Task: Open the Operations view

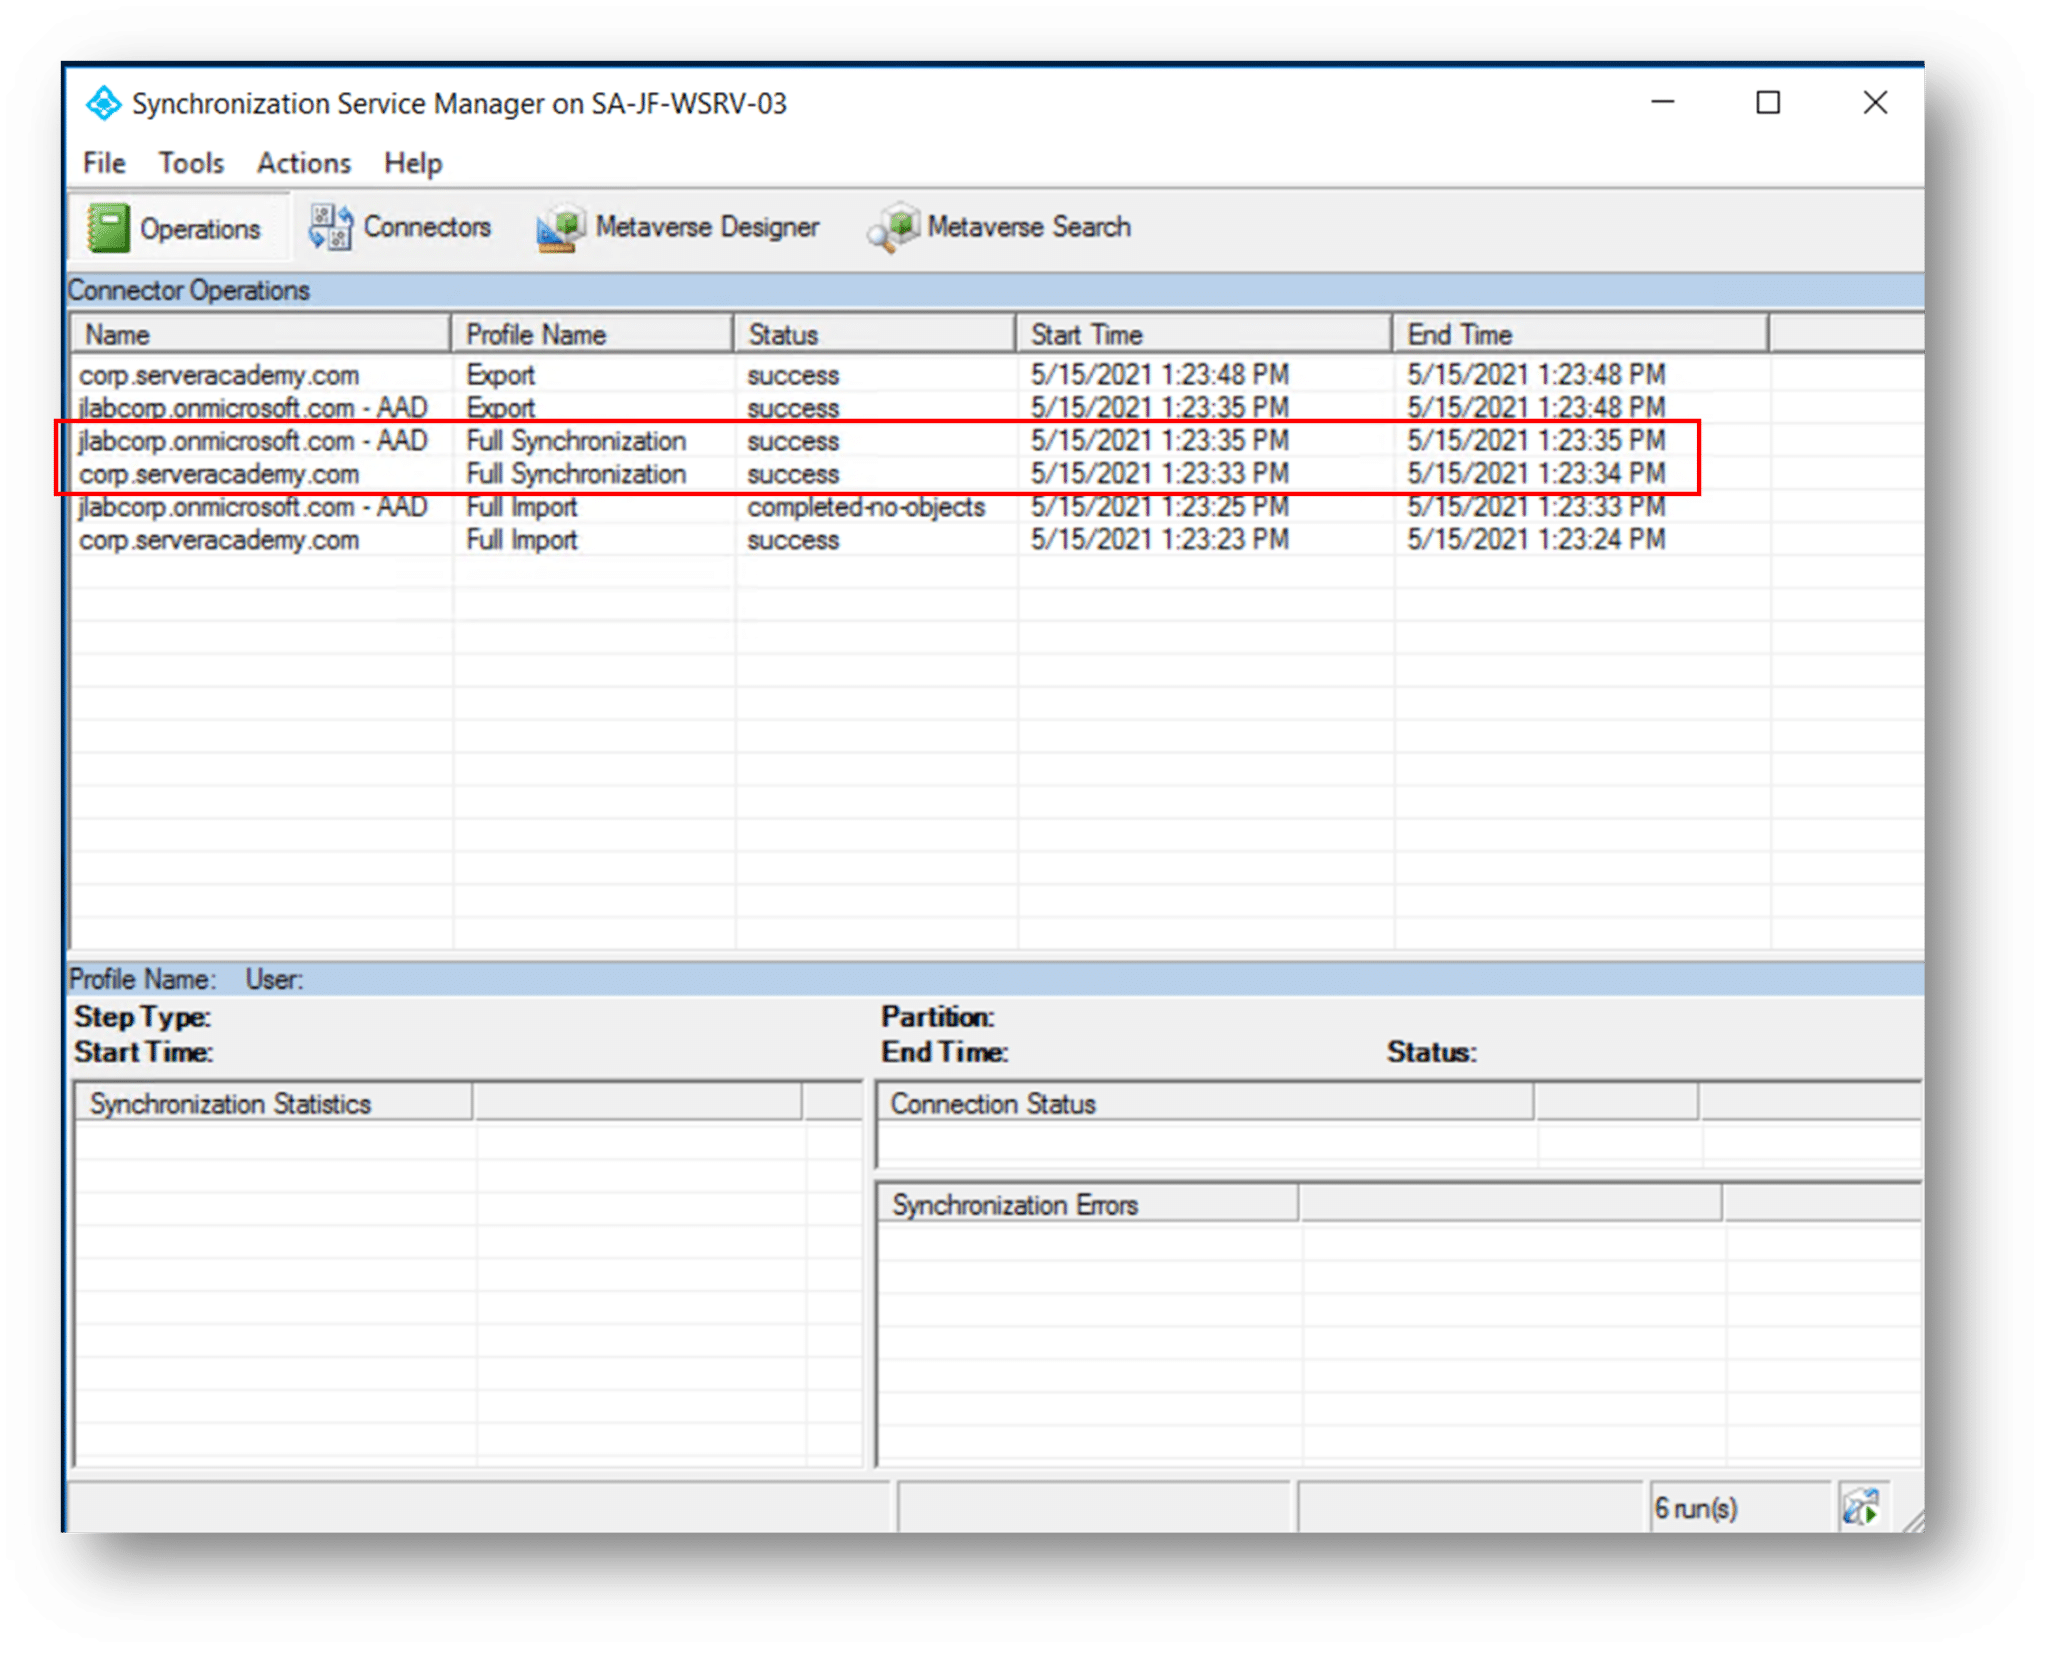Action: [180, 227]
